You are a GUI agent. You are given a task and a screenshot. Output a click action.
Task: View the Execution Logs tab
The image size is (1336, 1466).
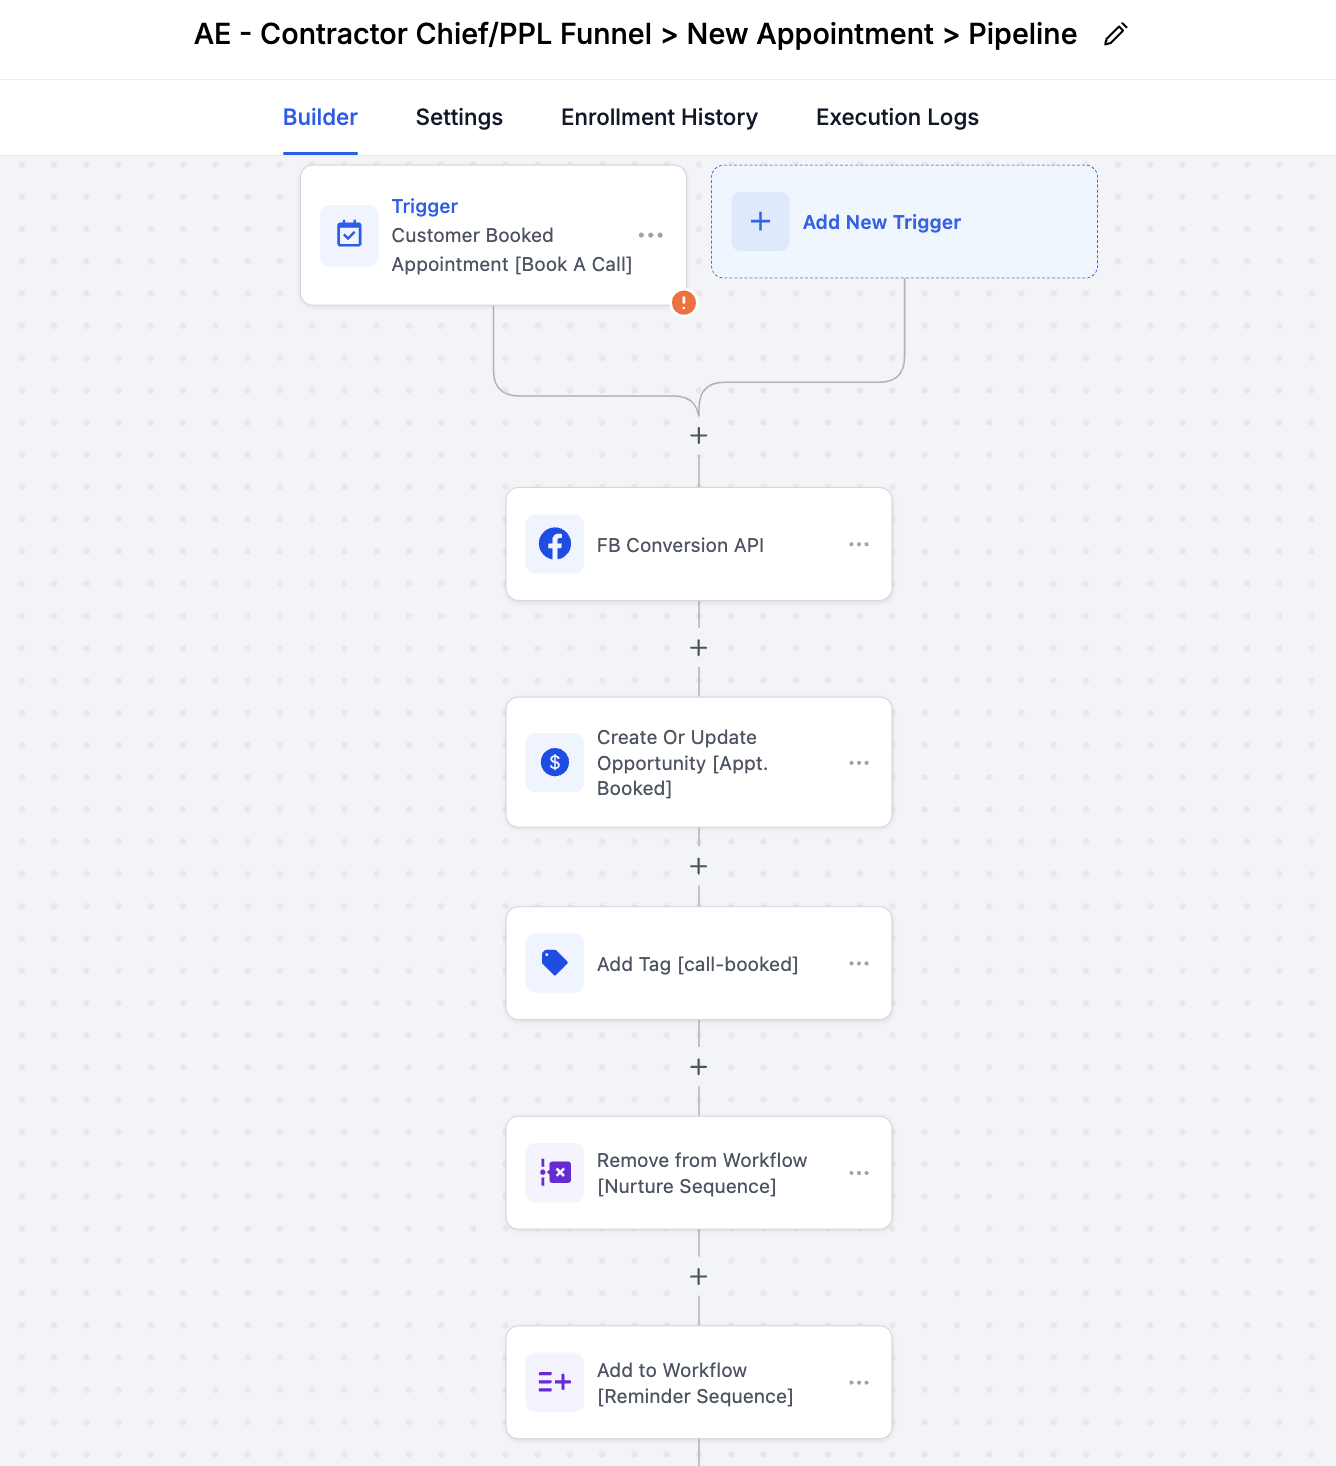click(896, 117)
